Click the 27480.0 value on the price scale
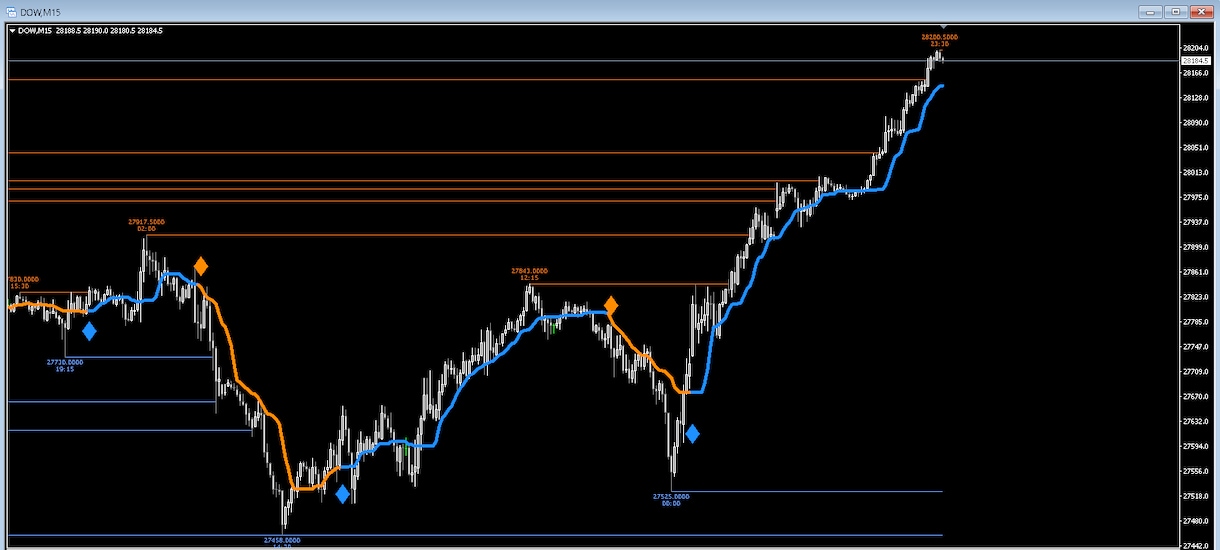This screenshot has width=1220, height=550. pos(1195,521)
